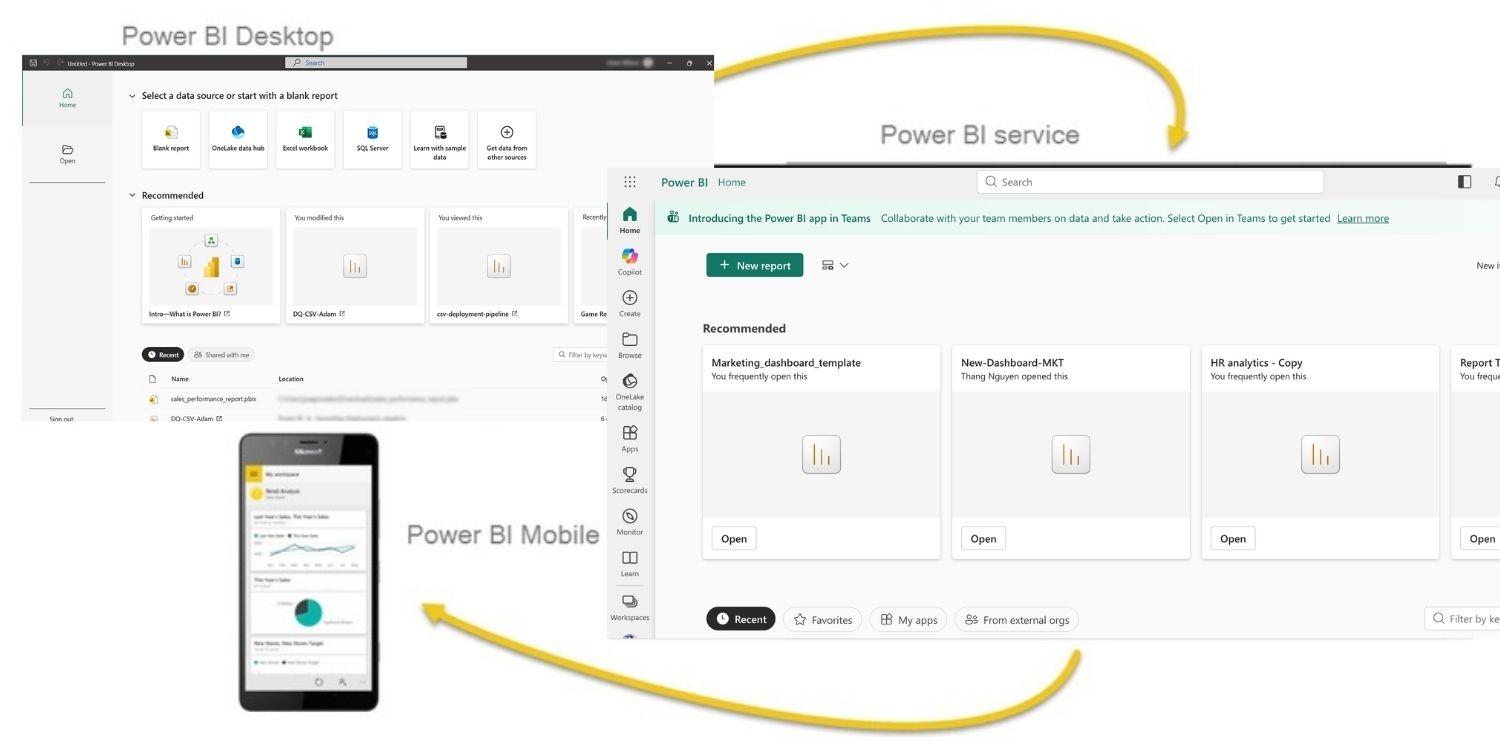Click the Search field in Power BI service
The height and width of the screenshot is (741, 1500).
tap(1148, 181)
